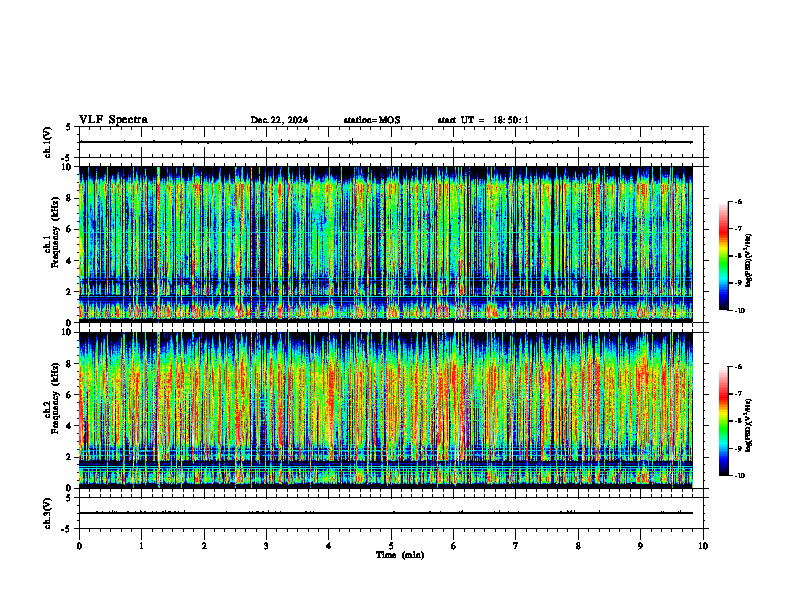The height and width of the screenshot is (612, 792).
Task: Click the ch.1 spectrogram panel
Action: point(386,244)
